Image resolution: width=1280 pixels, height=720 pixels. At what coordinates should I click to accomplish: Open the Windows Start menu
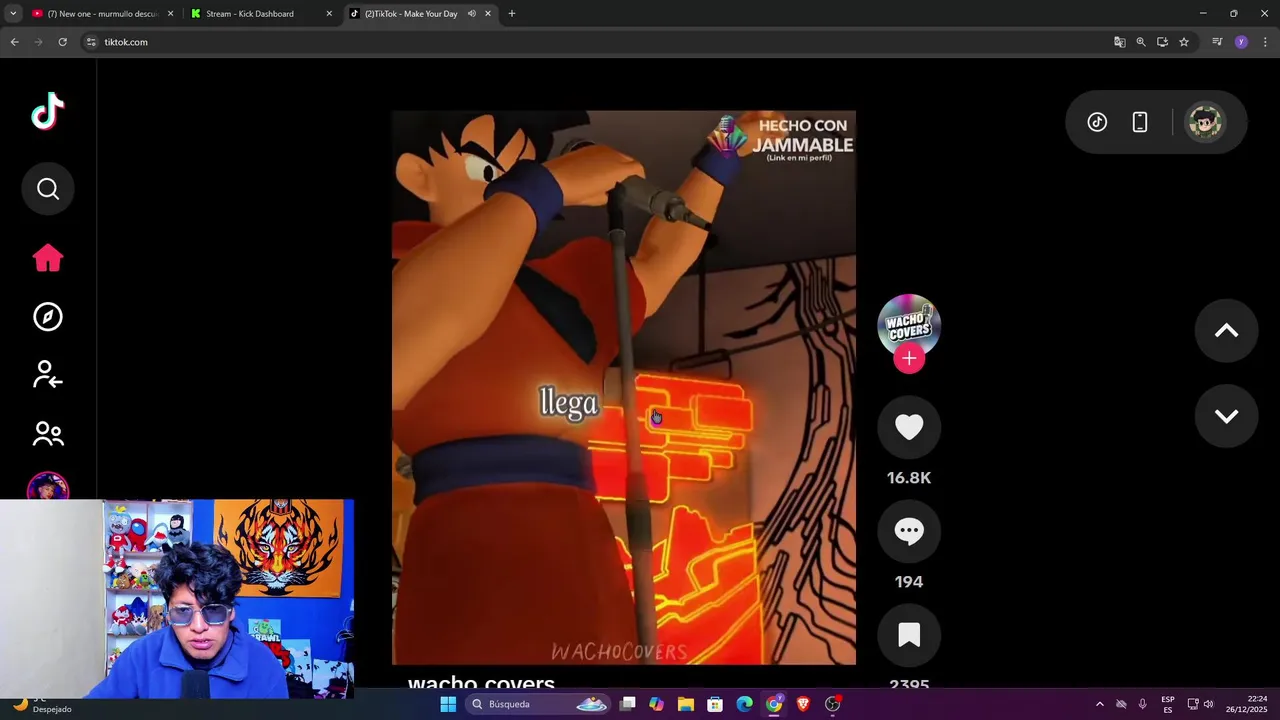[x=448, y=704]
